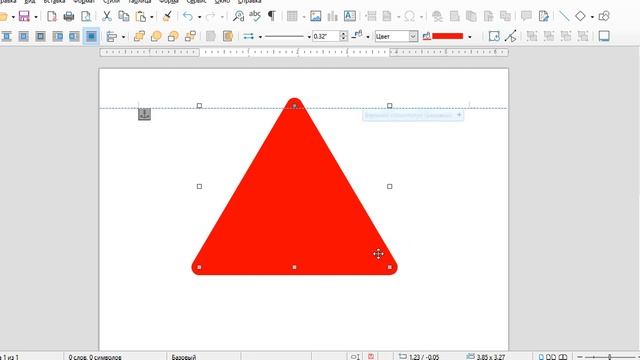Open the Save icon dropdown arrow
Viewport: 640px width, 360px height.
pyautogui.click(x=36, y=17)
